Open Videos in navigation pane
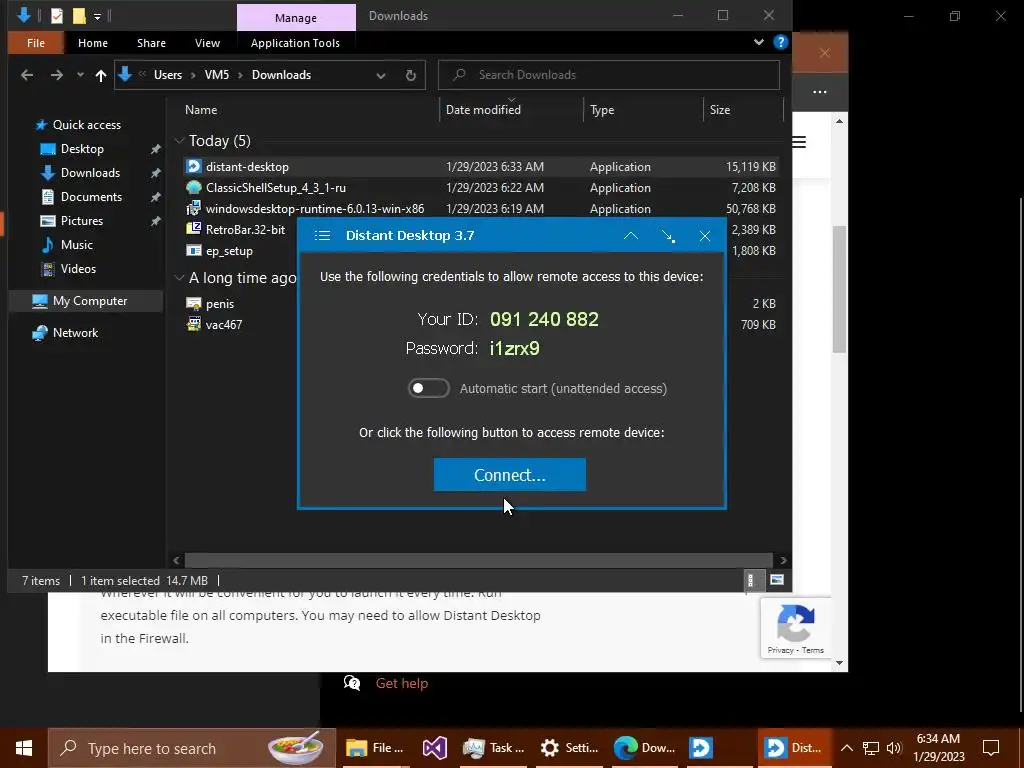The height and width of the screenshot is (768, 1024). tap(78, 268)
